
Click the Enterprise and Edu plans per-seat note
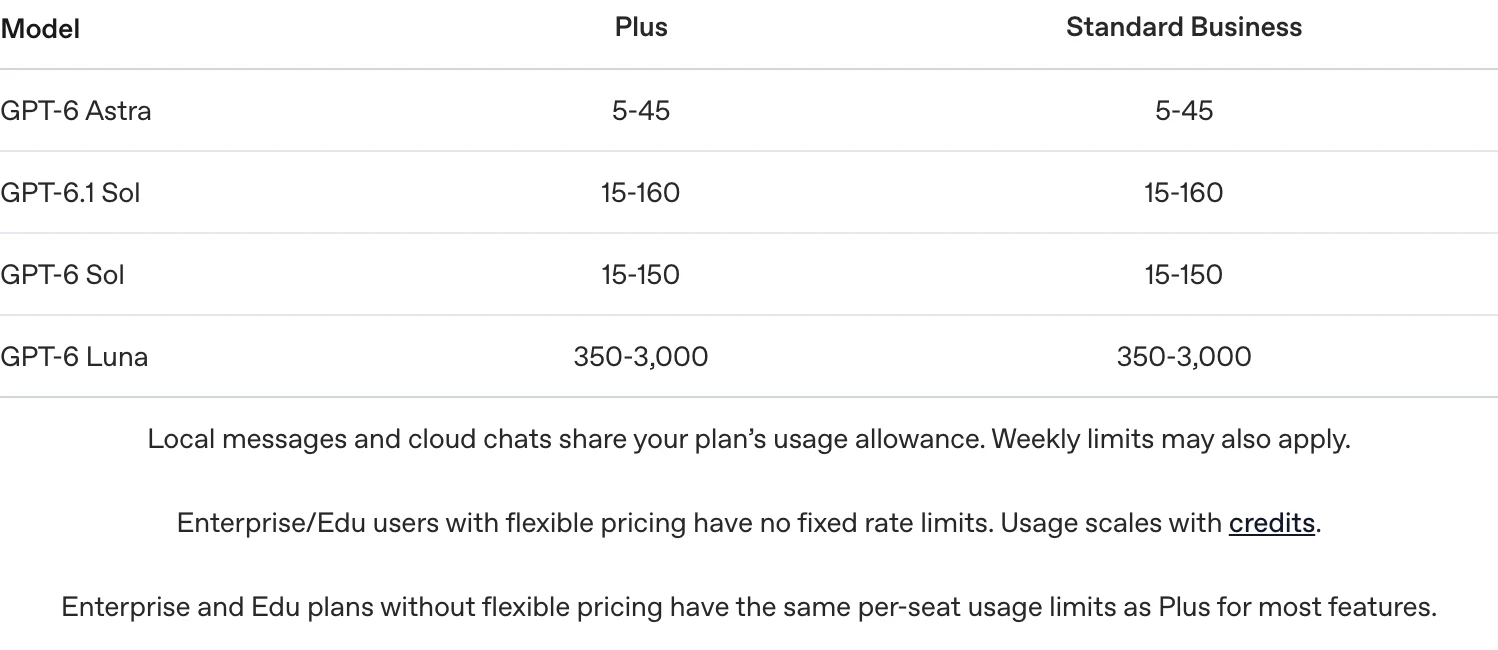[x=749, y=607]
